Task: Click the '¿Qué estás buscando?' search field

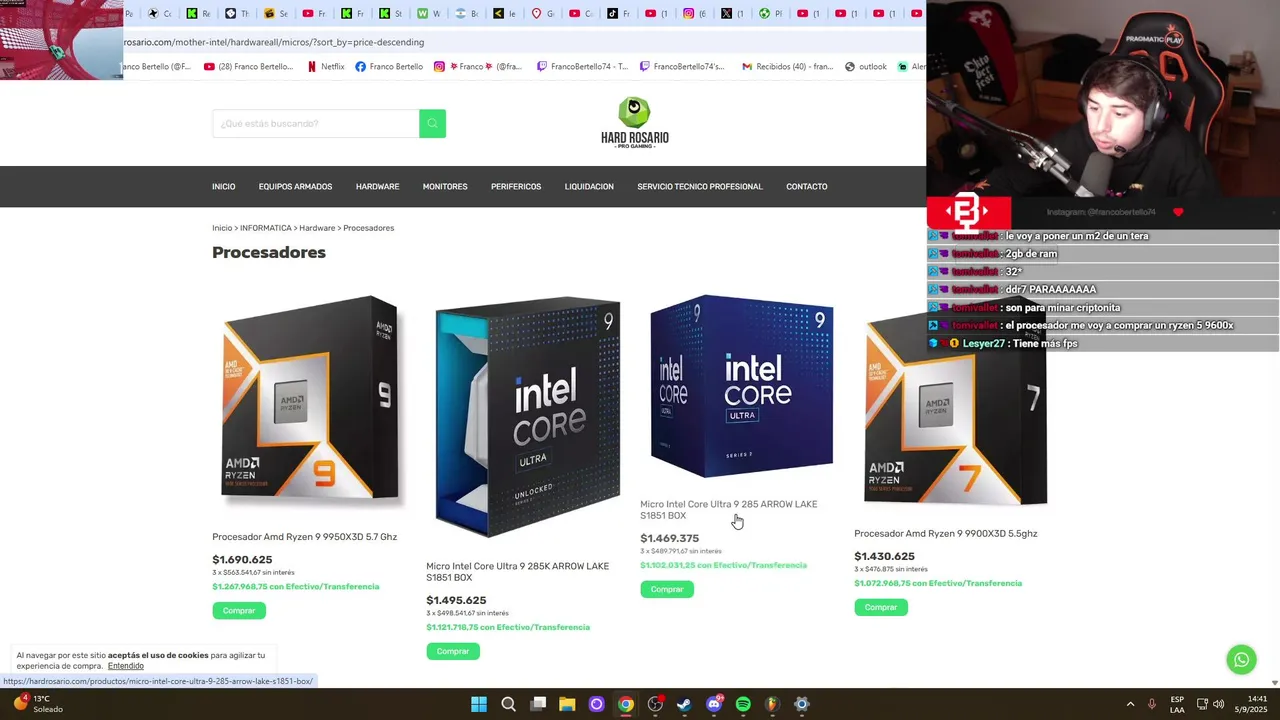Action: pos(316,123)
